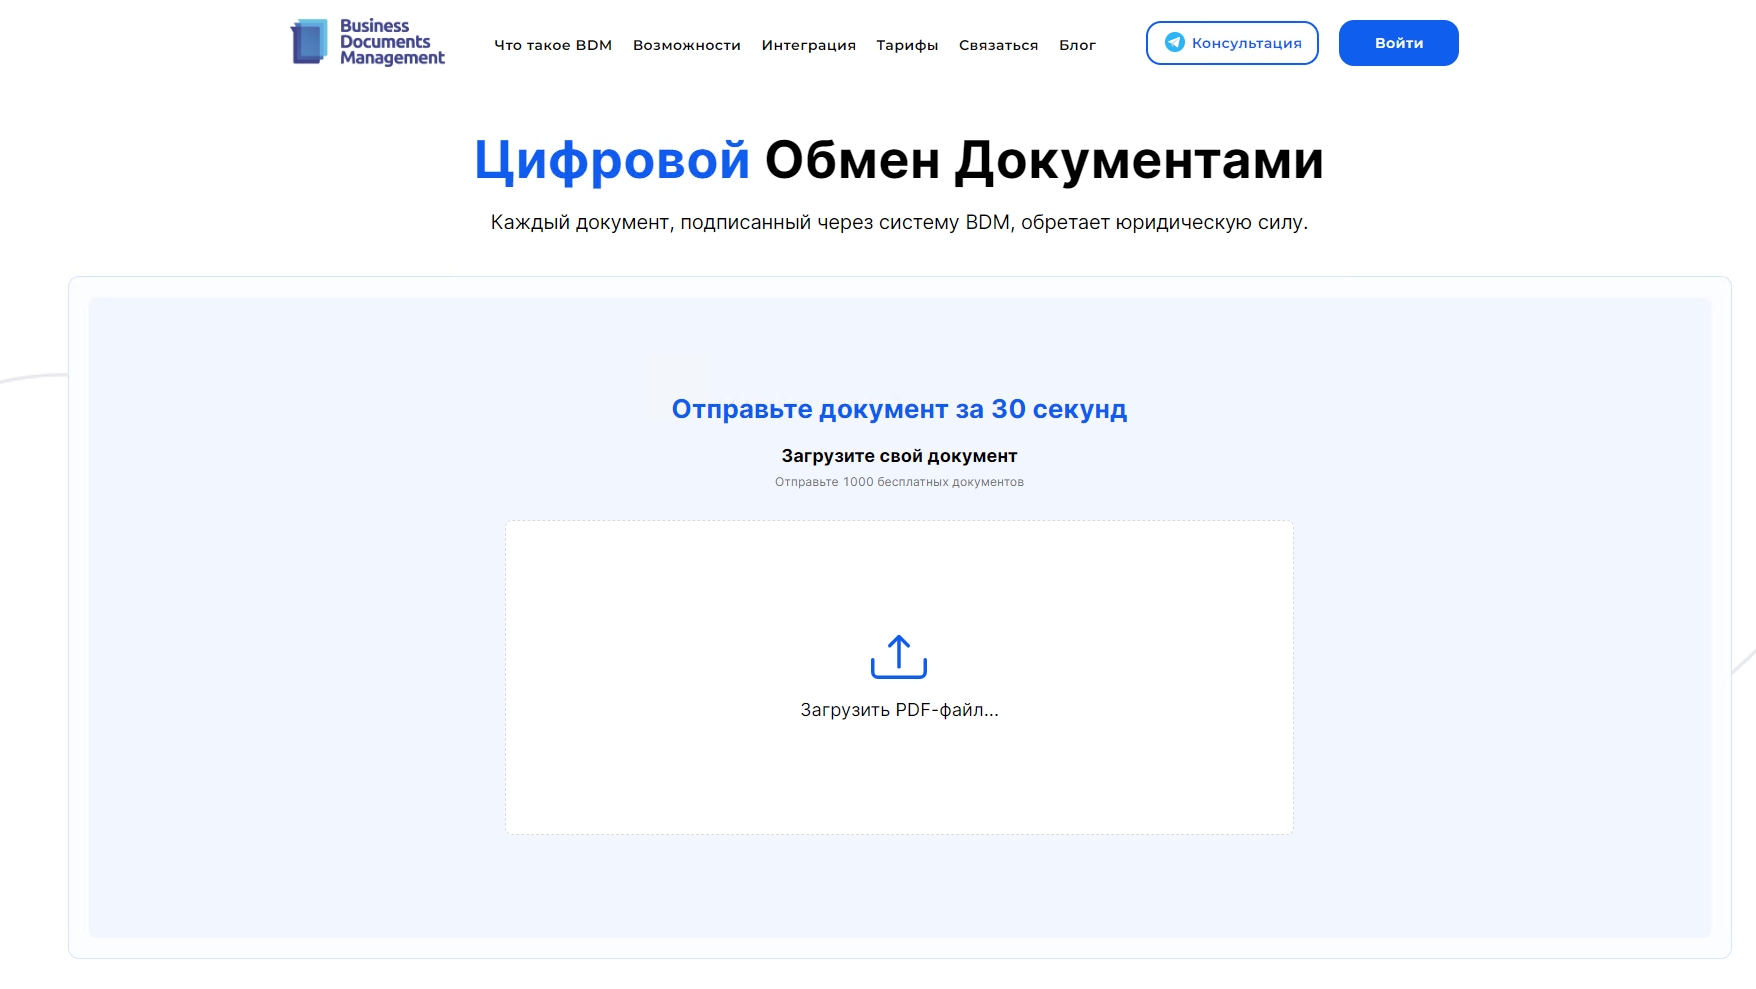Click the Отправьте 1000 бесплатных документов text
Image resolution: width=1756 pixels, height=989 pixels.
tap(899, 482)
